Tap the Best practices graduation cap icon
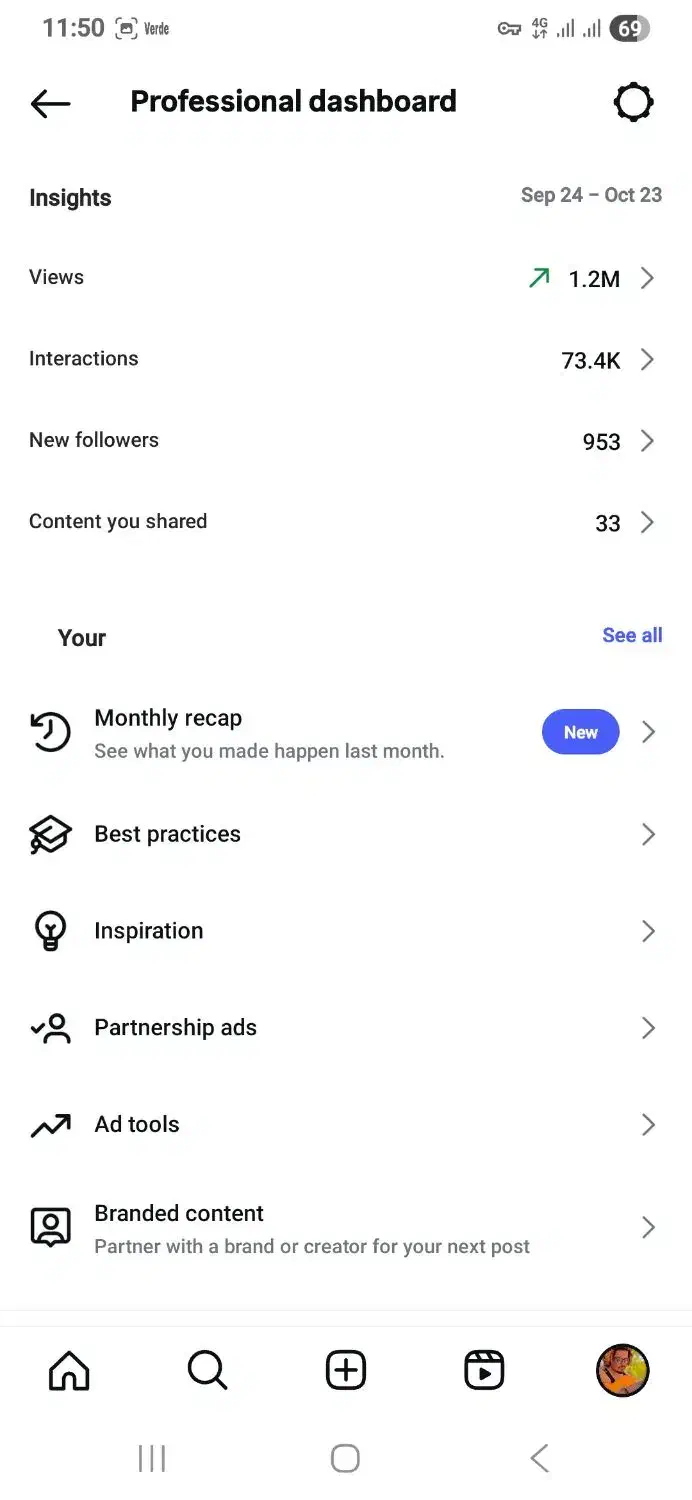Screen dimensions: 692x1500 (x=50, y=835)
